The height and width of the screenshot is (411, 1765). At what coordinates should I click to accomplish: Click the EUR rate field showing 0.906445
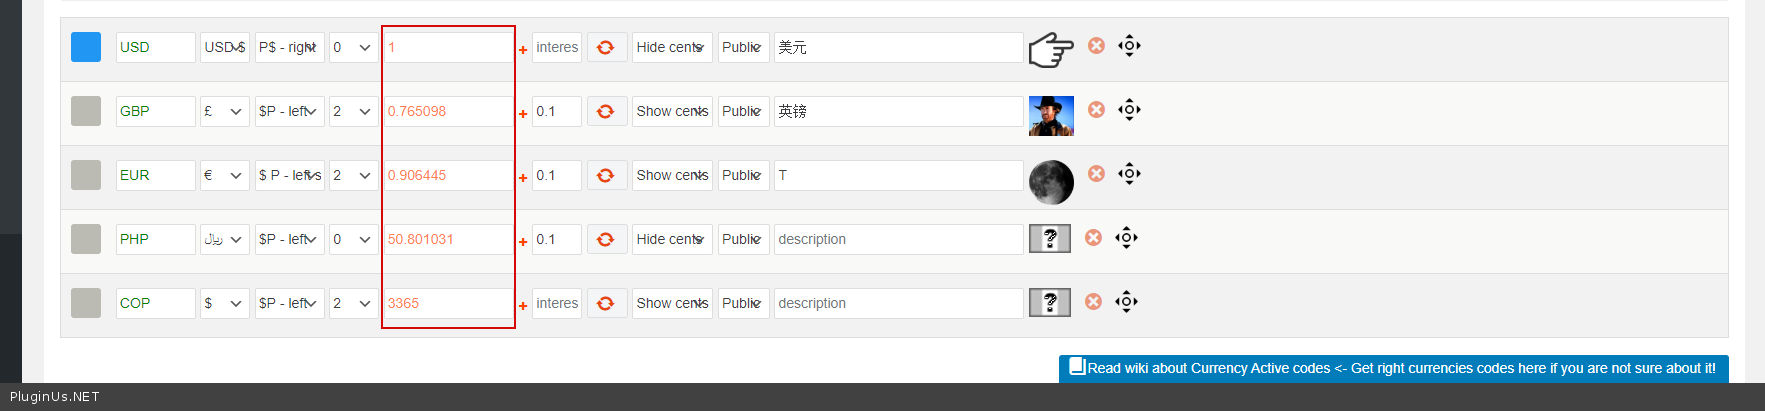coord(447,175)
